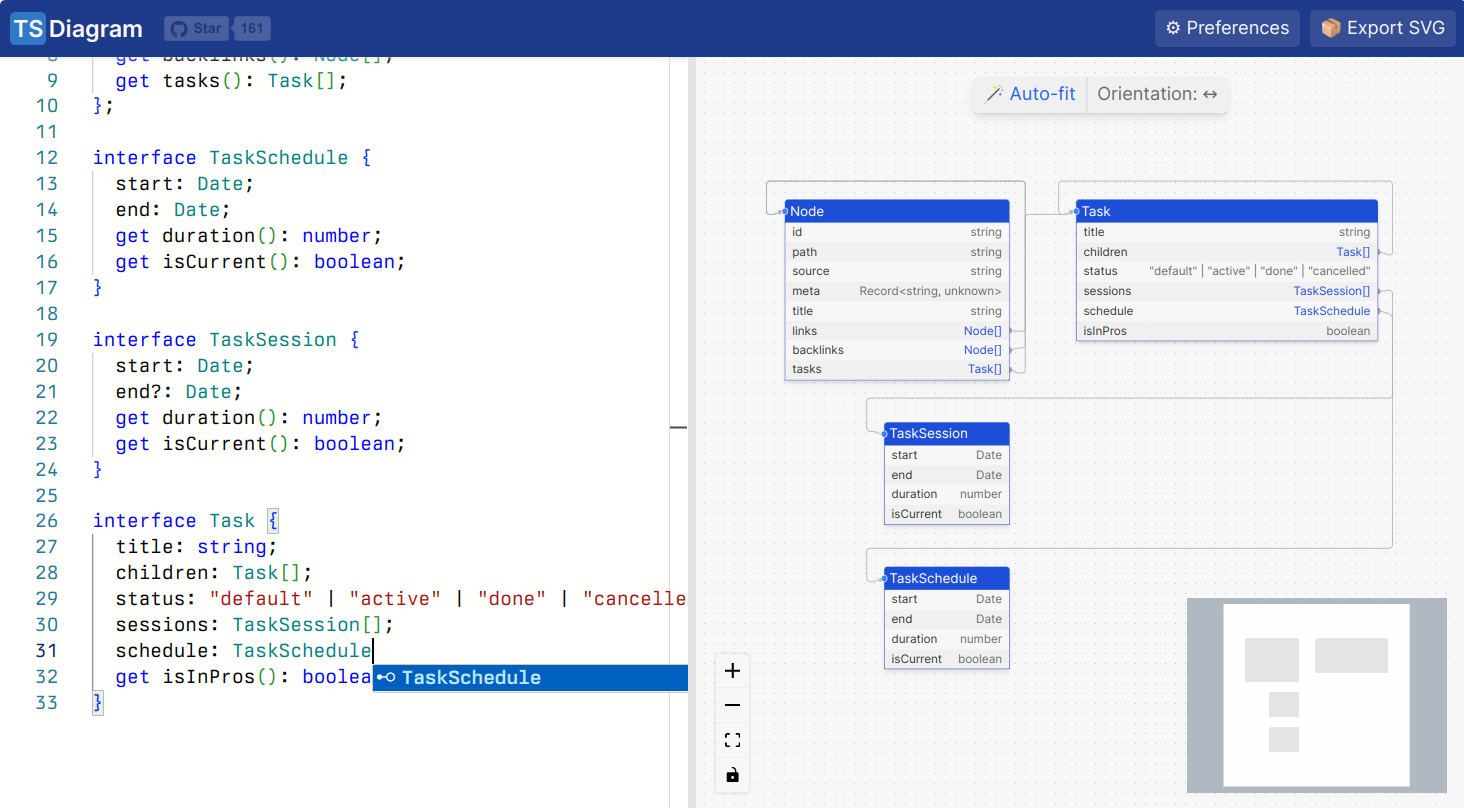Click the 'schedule' row in Task
1464x808 pixels.
[1227, 311]
